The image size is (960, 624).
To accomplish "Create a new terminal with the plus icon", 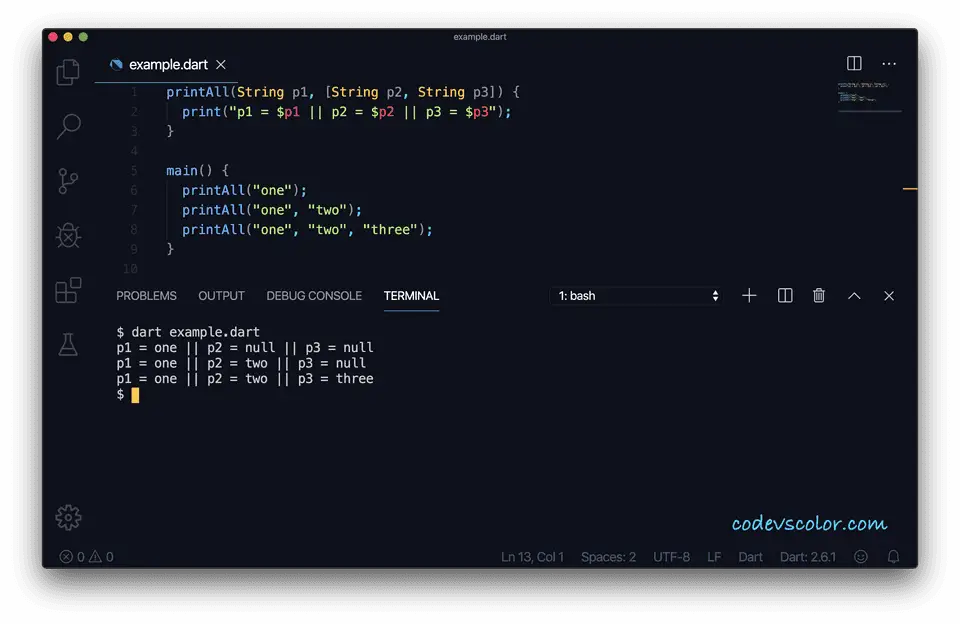I will pos(749,296).
